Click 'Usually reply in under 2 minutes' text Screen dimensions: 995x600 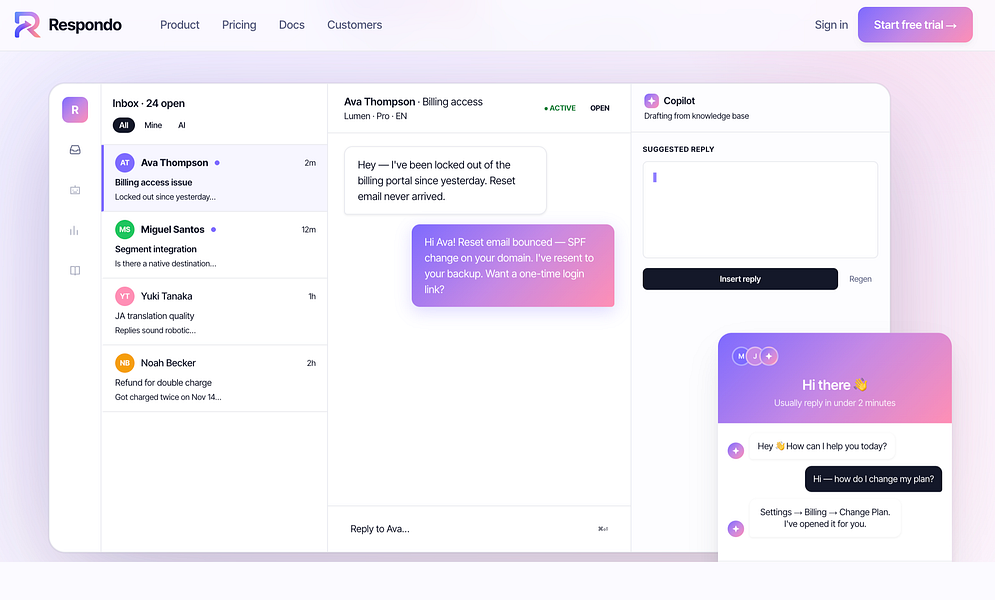(x=834, y=403)
